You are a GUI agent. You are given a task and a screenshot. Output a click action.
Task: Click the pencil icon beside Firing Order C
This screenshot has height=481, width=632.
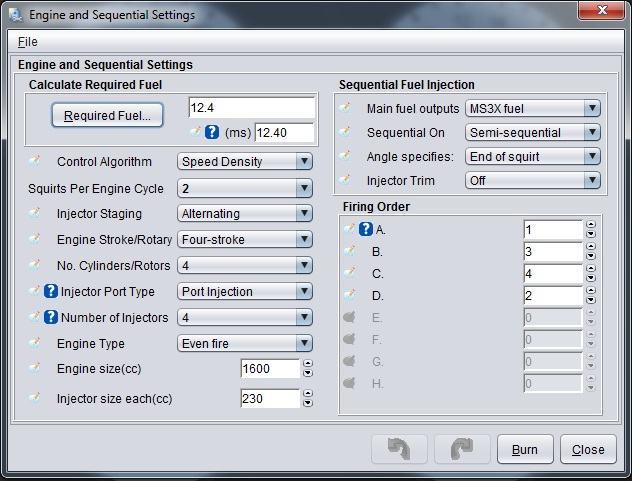(x=349, y=273)
